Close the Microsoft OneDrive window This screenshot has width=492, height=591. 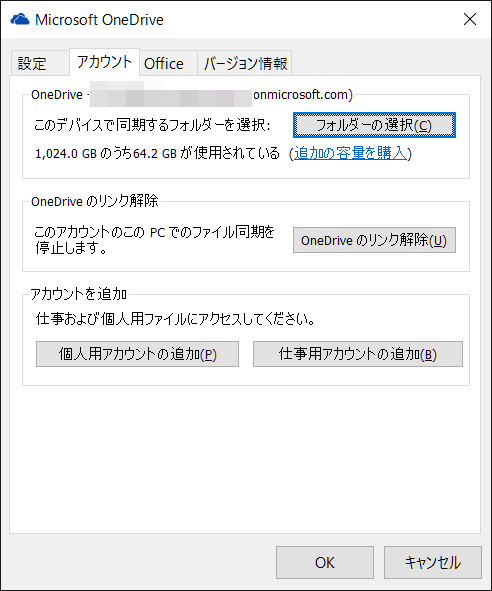[470, 19]
